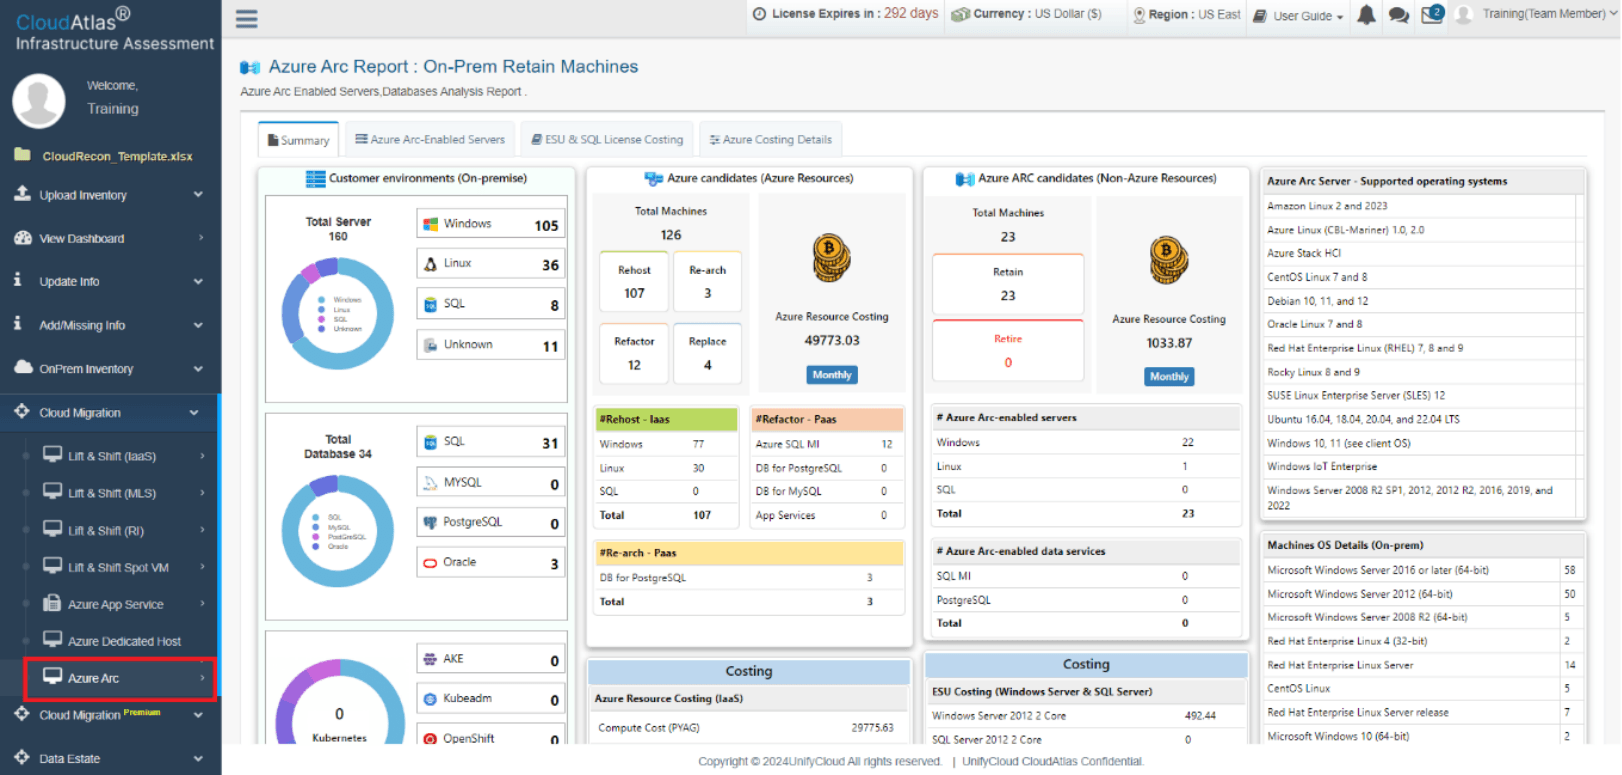Click the Kubeadm icon
Viewport: 1622px width, 775px height.
(430, 699)
